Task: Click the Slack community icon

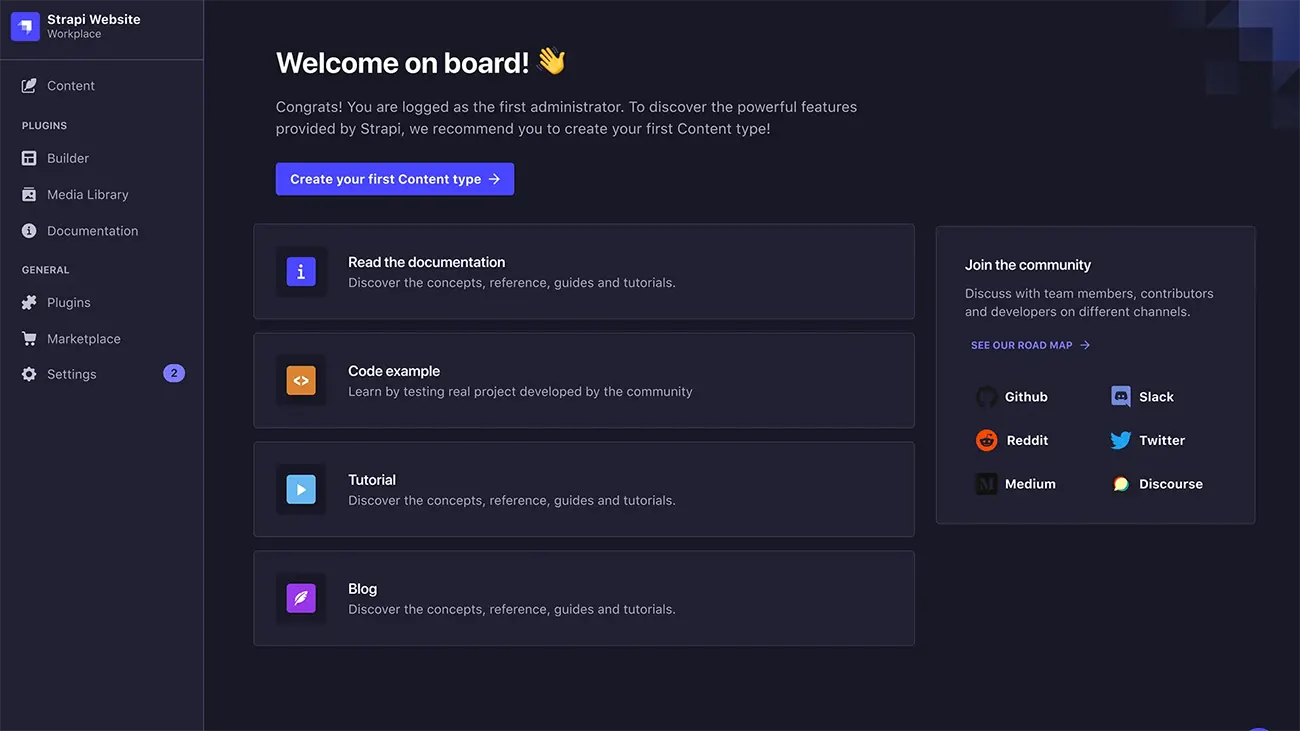Action: 1121,397
